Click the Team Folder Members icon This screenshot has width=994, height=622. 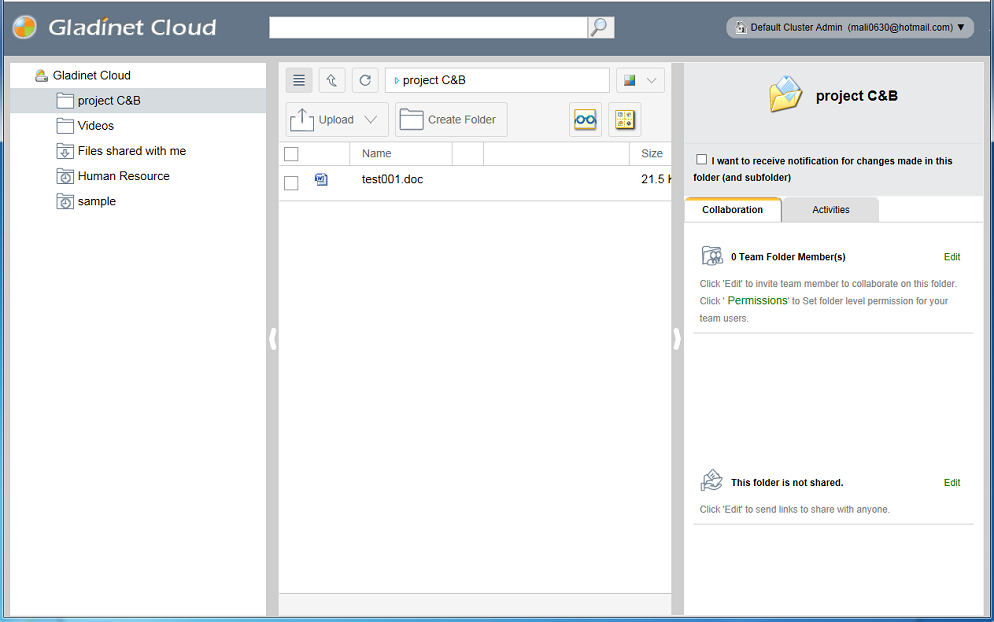click(x=713, y=256)
